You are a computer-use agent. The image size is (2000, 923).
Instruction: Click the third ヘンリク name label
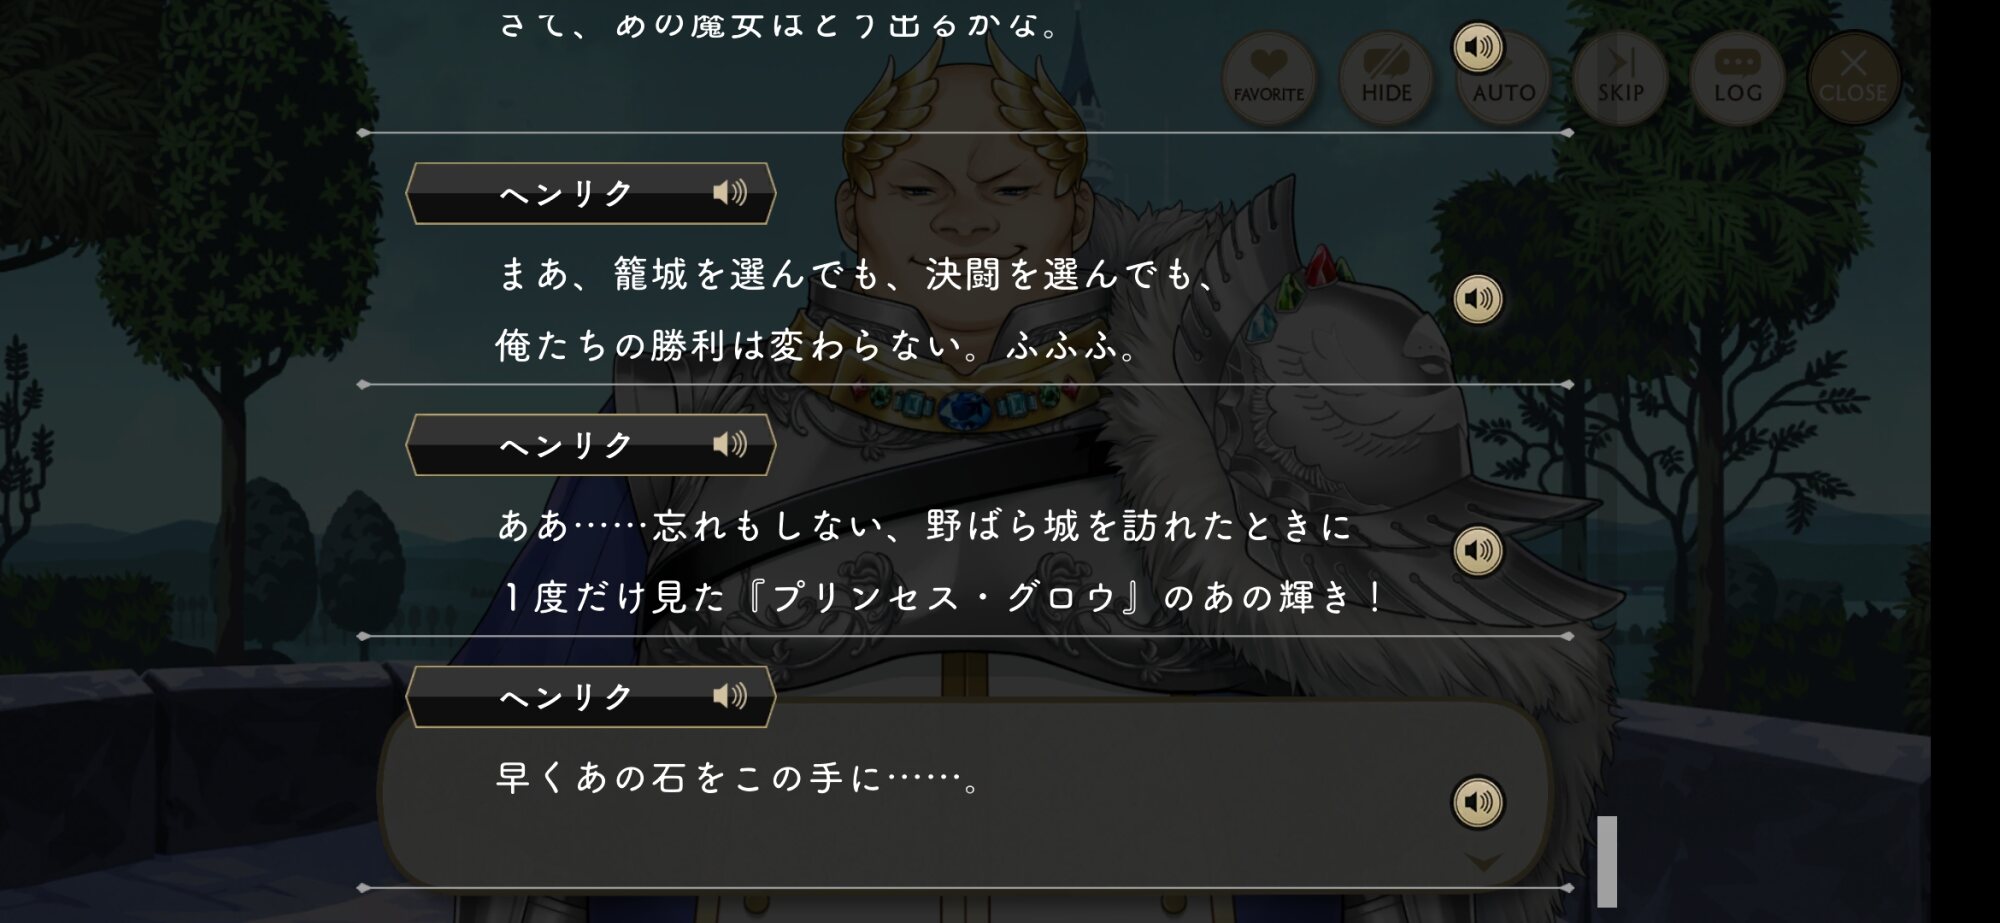(567, 696)
